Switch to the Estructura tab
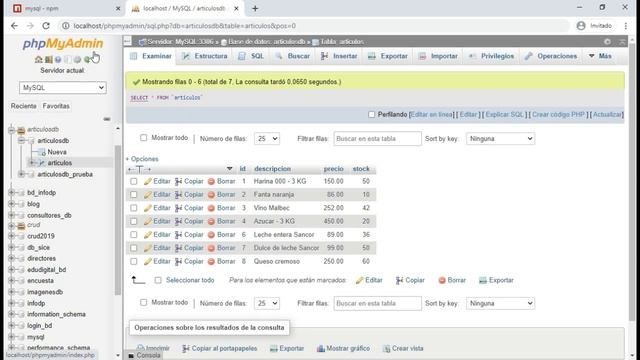The image size is (640, 360). pyautogui.click(x=205, y=56)
